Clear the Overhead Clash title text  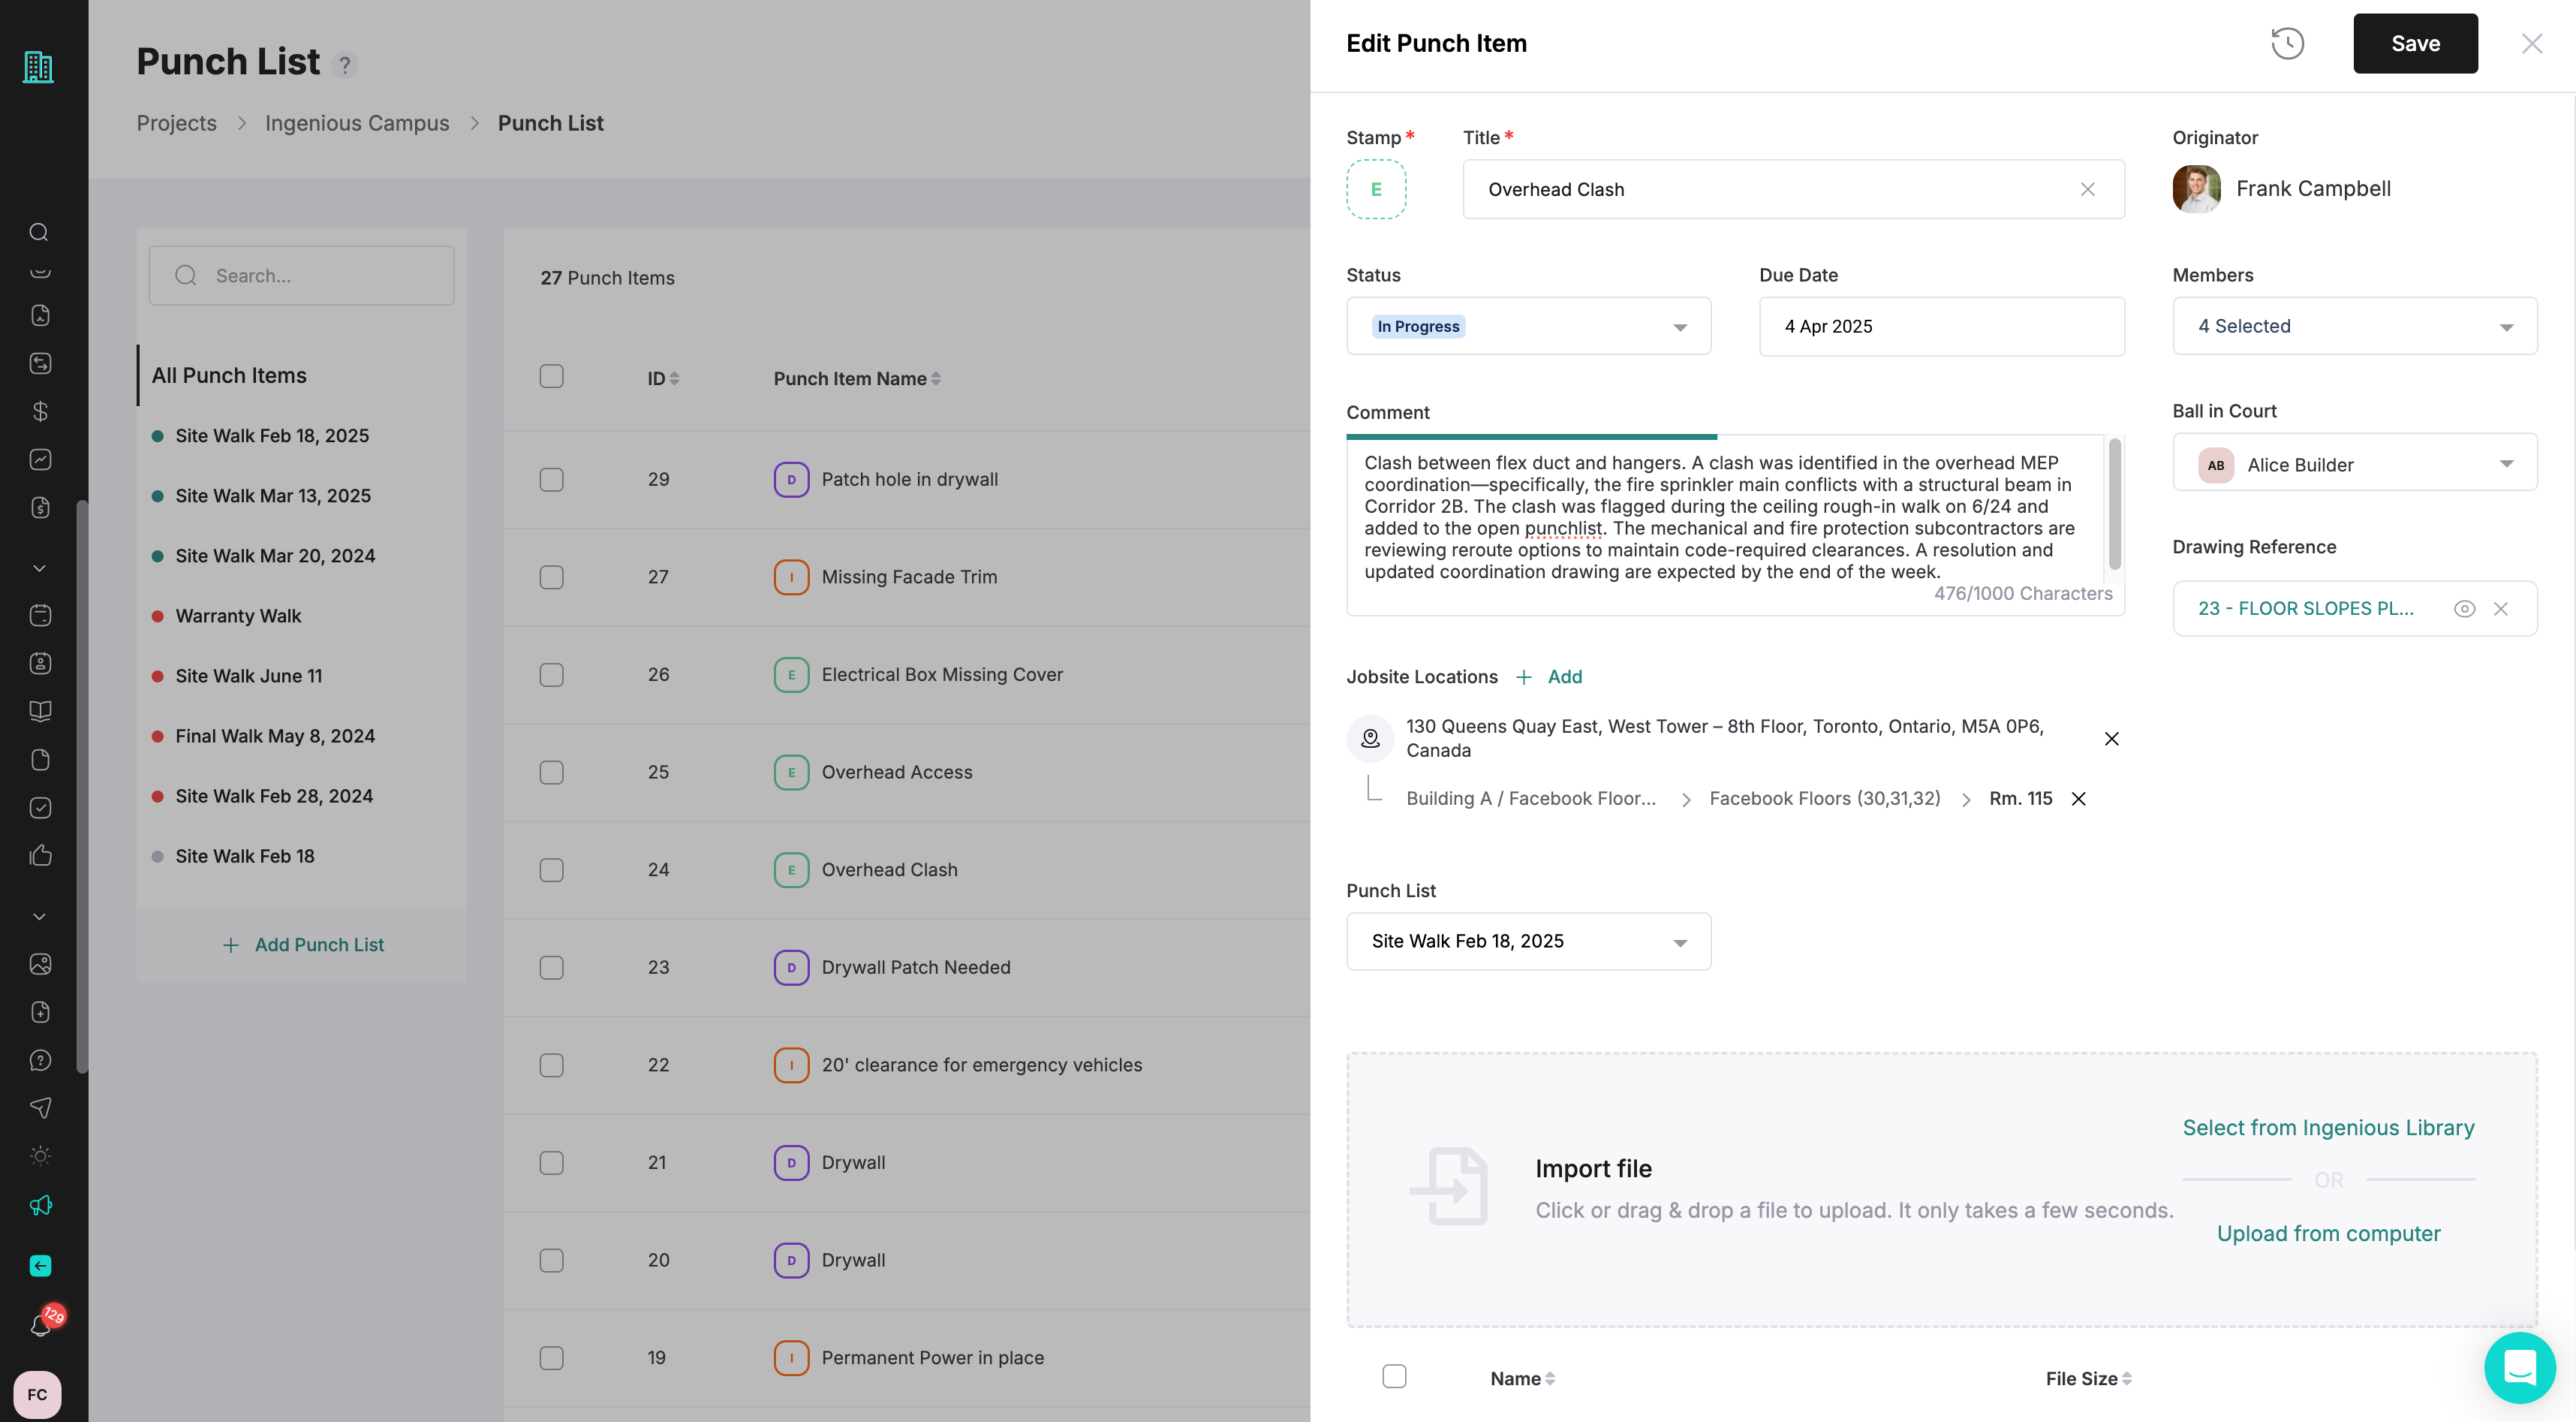[2087, 189]
